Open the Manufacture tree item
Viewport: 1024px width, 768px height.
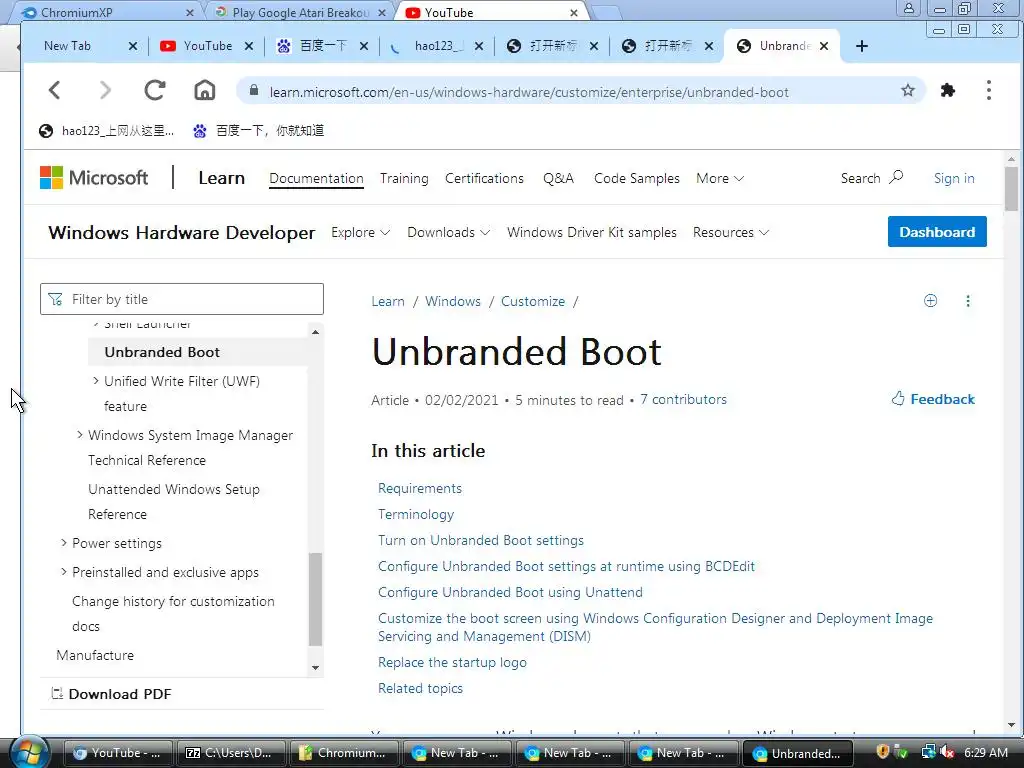[95, 655]
